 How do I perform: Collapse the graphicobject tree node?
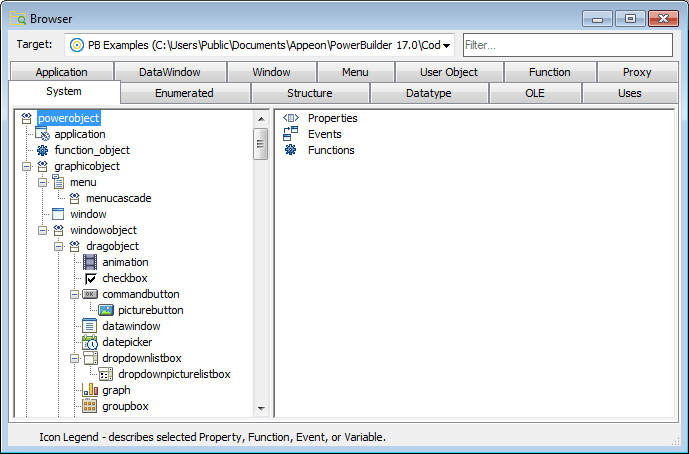(27, 166)
